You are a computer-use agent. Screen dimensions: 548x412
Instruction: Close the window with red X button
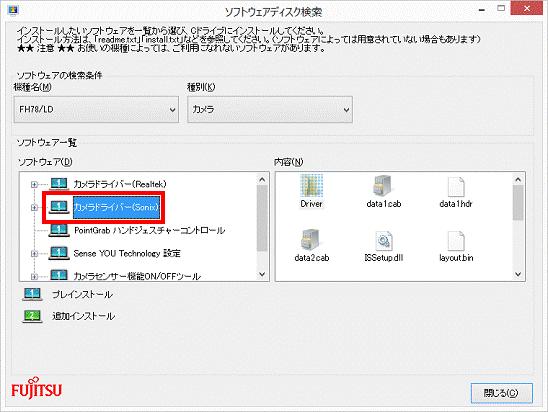click(x=527, y=8)
